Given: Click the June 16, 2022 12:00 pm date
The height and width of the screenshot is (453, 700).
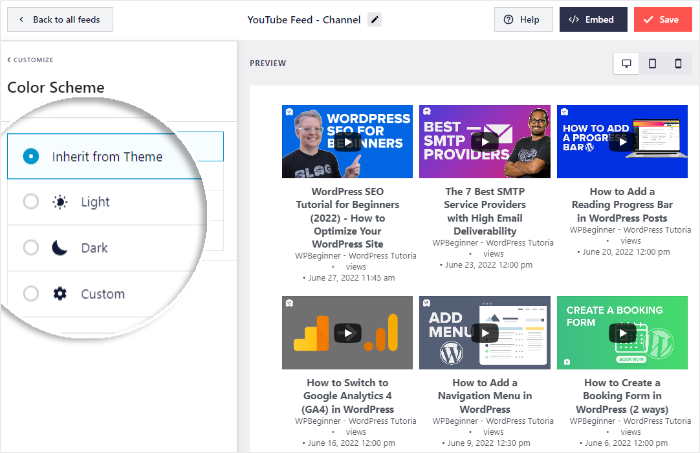Looking at the screenshot, I should click(351, 443).
